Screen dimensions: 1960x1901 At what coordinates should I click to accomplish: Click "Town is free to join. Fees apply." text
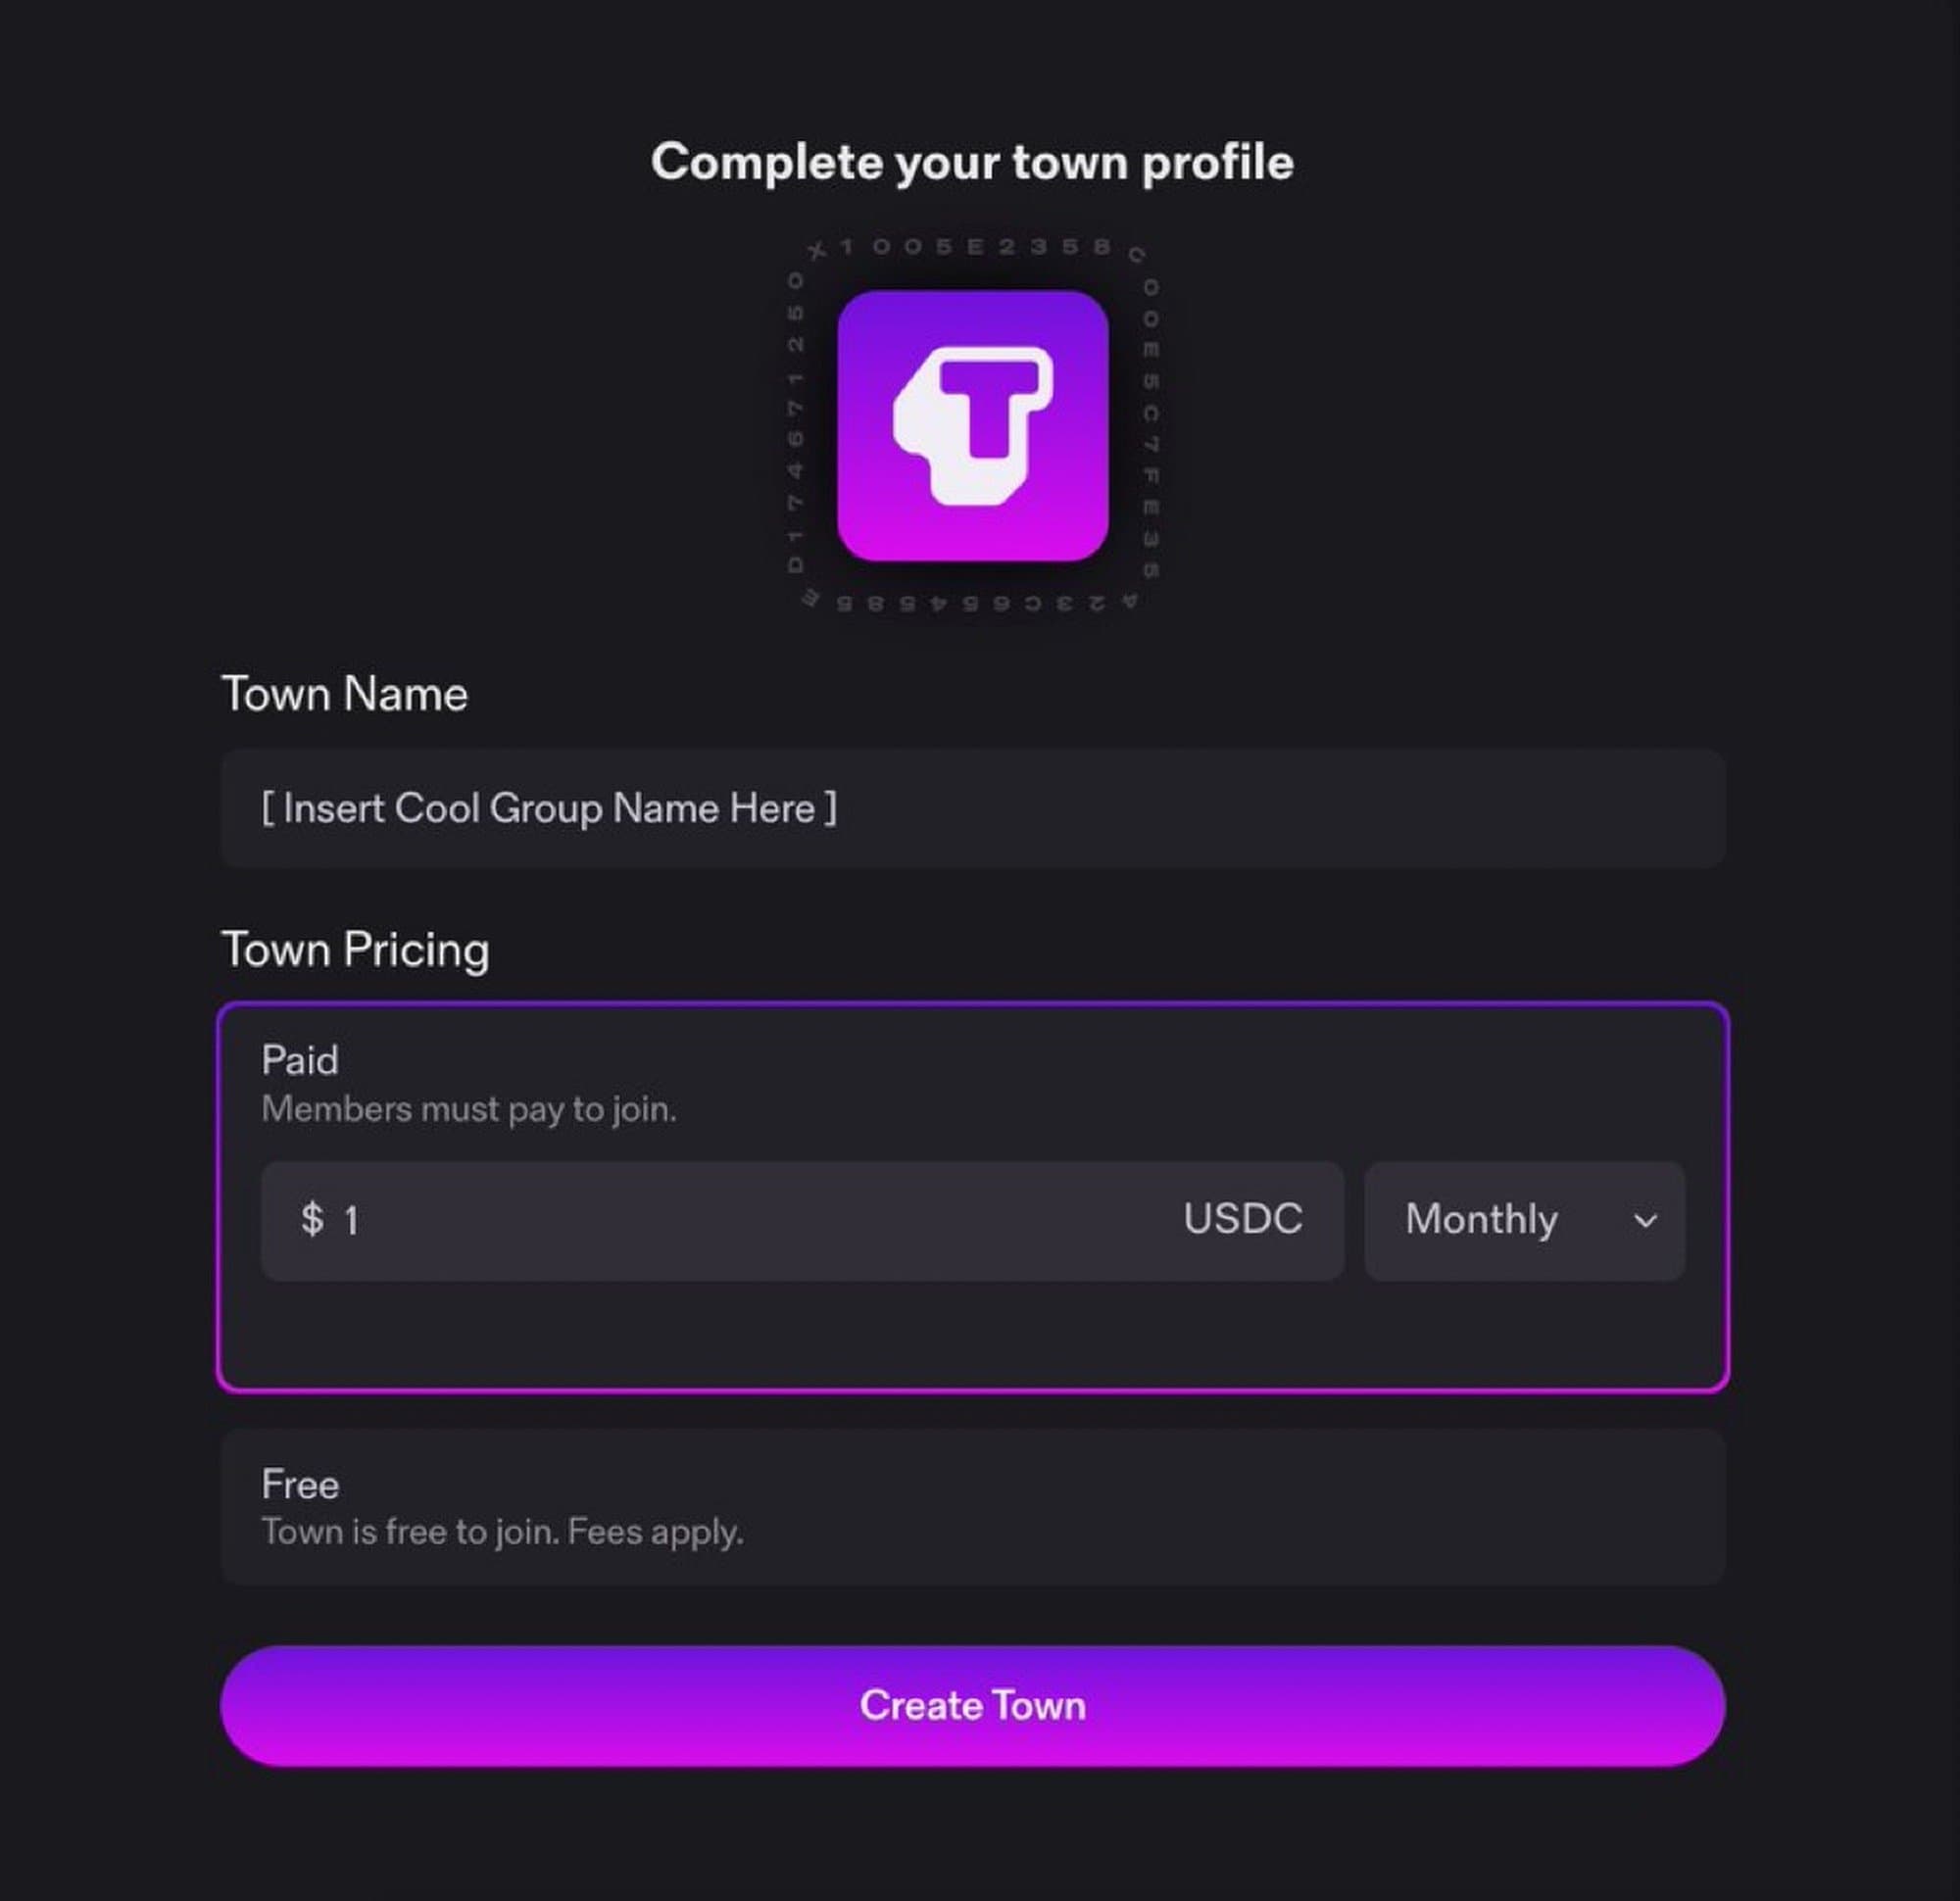tap(502, 1532)
